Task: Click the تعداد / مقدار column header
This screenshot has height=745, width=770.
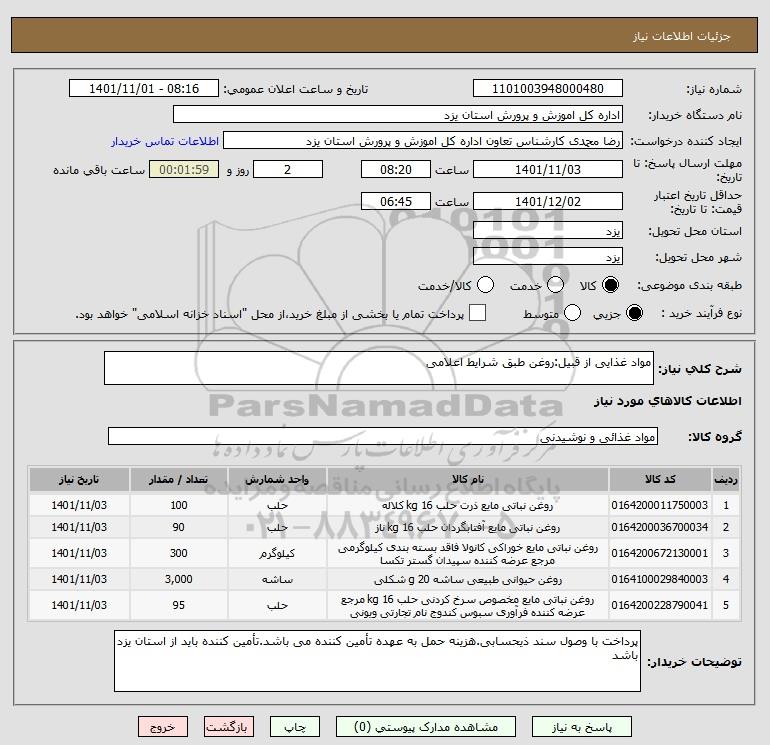Action: (x=178, y=479)
